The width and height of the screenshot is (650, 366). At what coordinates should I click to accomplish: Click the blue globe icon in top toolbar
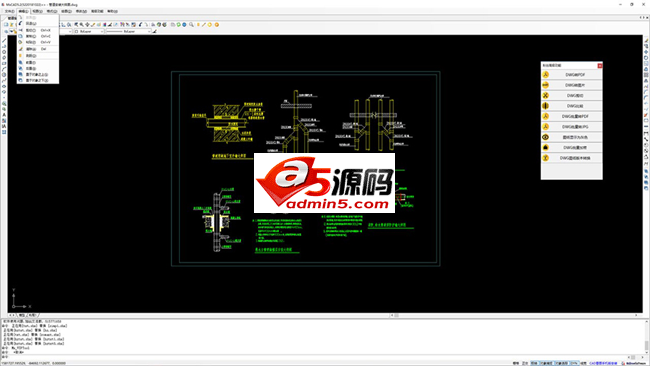(x=184, y=24)
